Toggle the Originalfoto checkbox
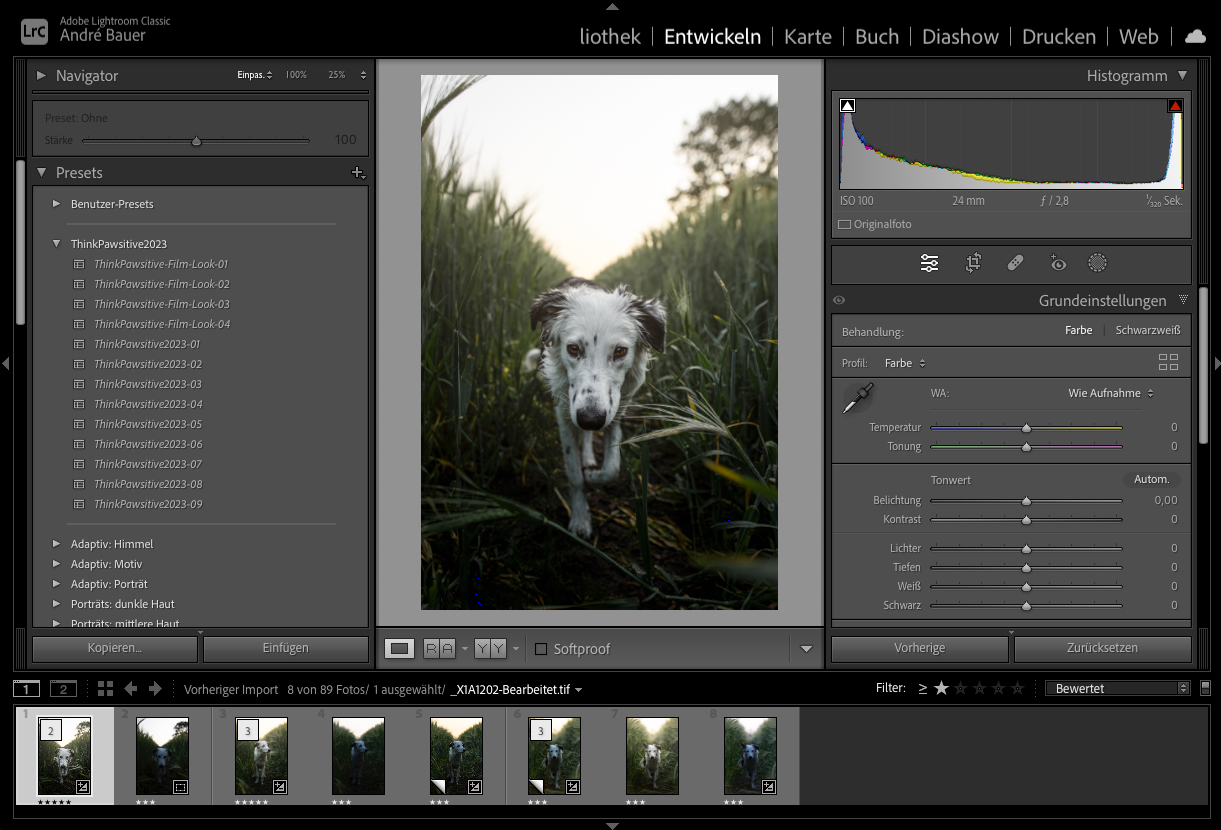 coord(844,225)
